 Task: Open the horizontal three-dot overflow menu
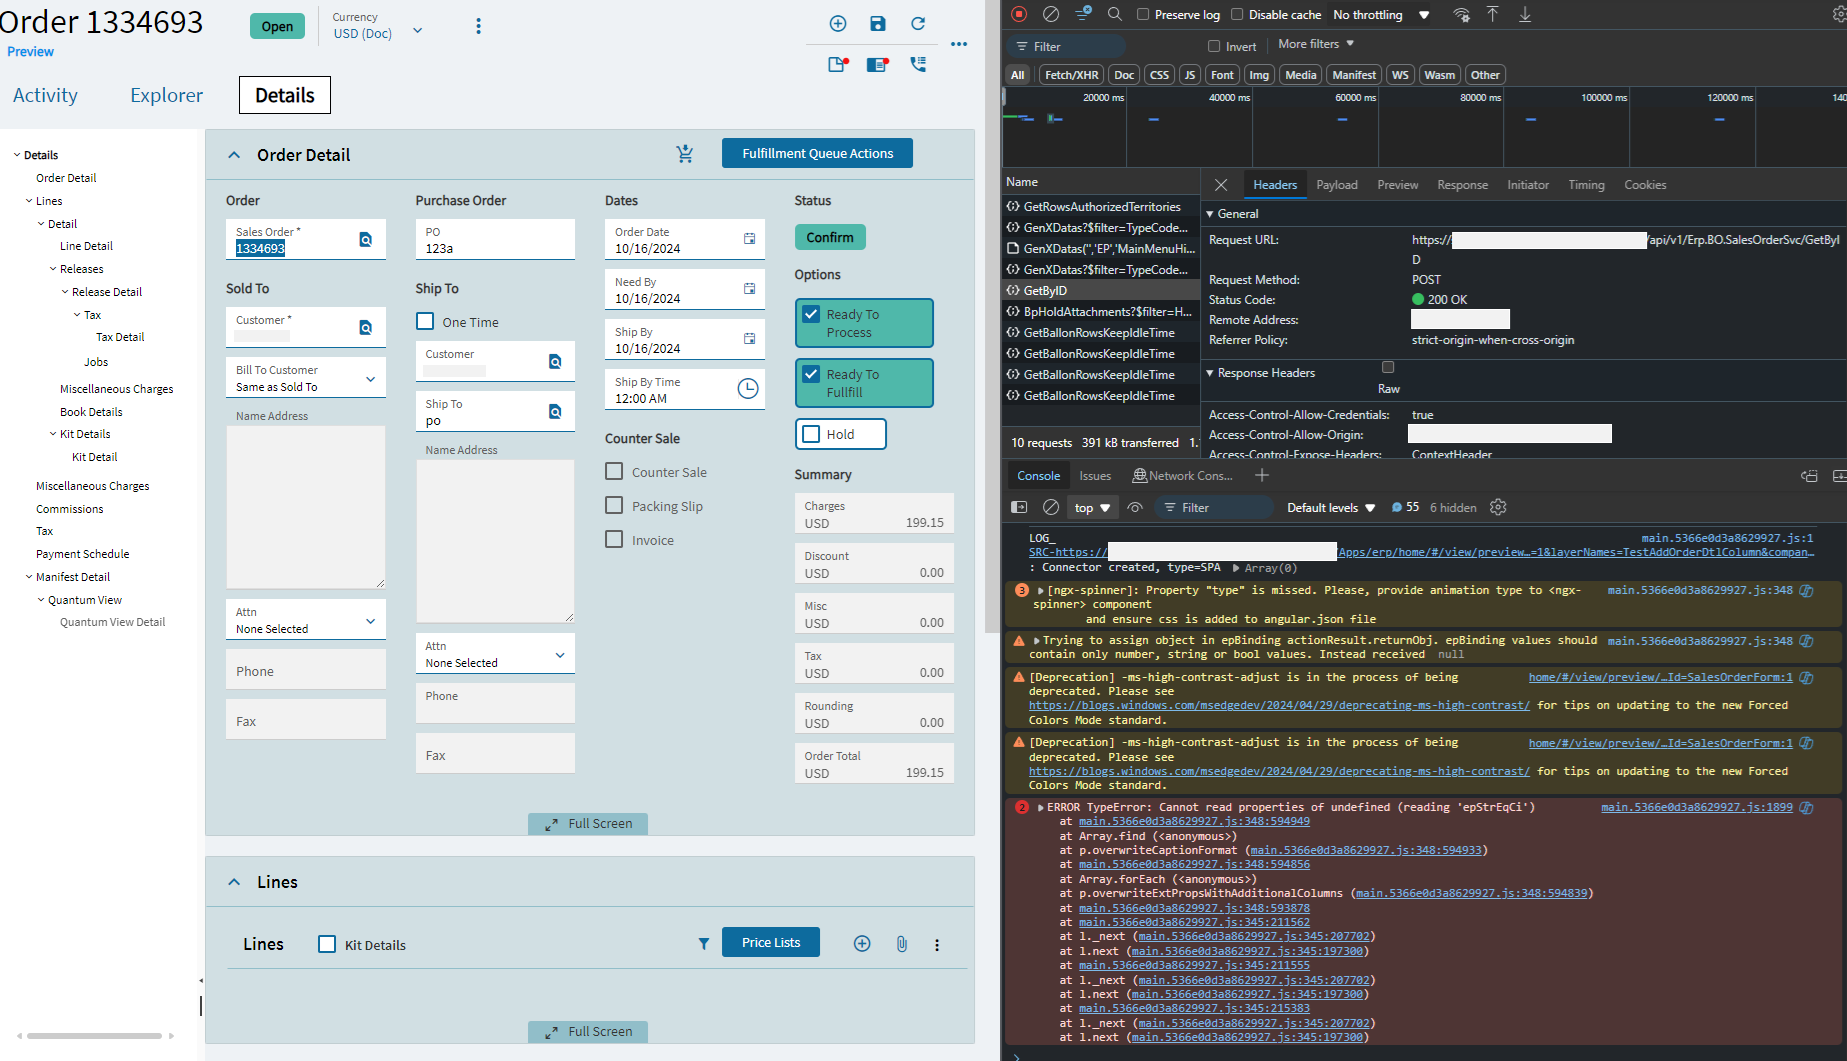pyautogui.click(x=959, y=44)
